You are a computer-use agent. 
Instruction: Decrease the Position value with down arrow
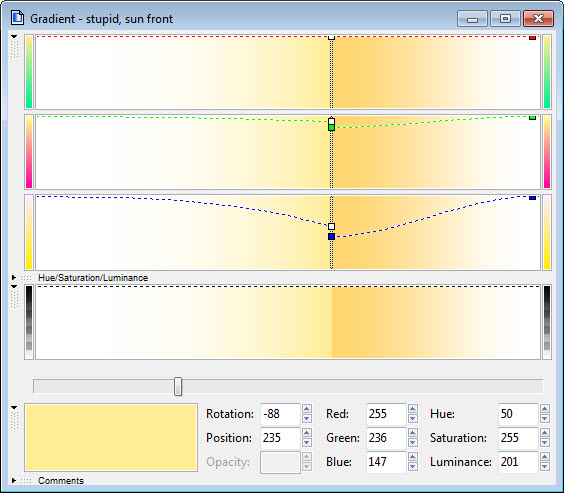coord(307,443)
